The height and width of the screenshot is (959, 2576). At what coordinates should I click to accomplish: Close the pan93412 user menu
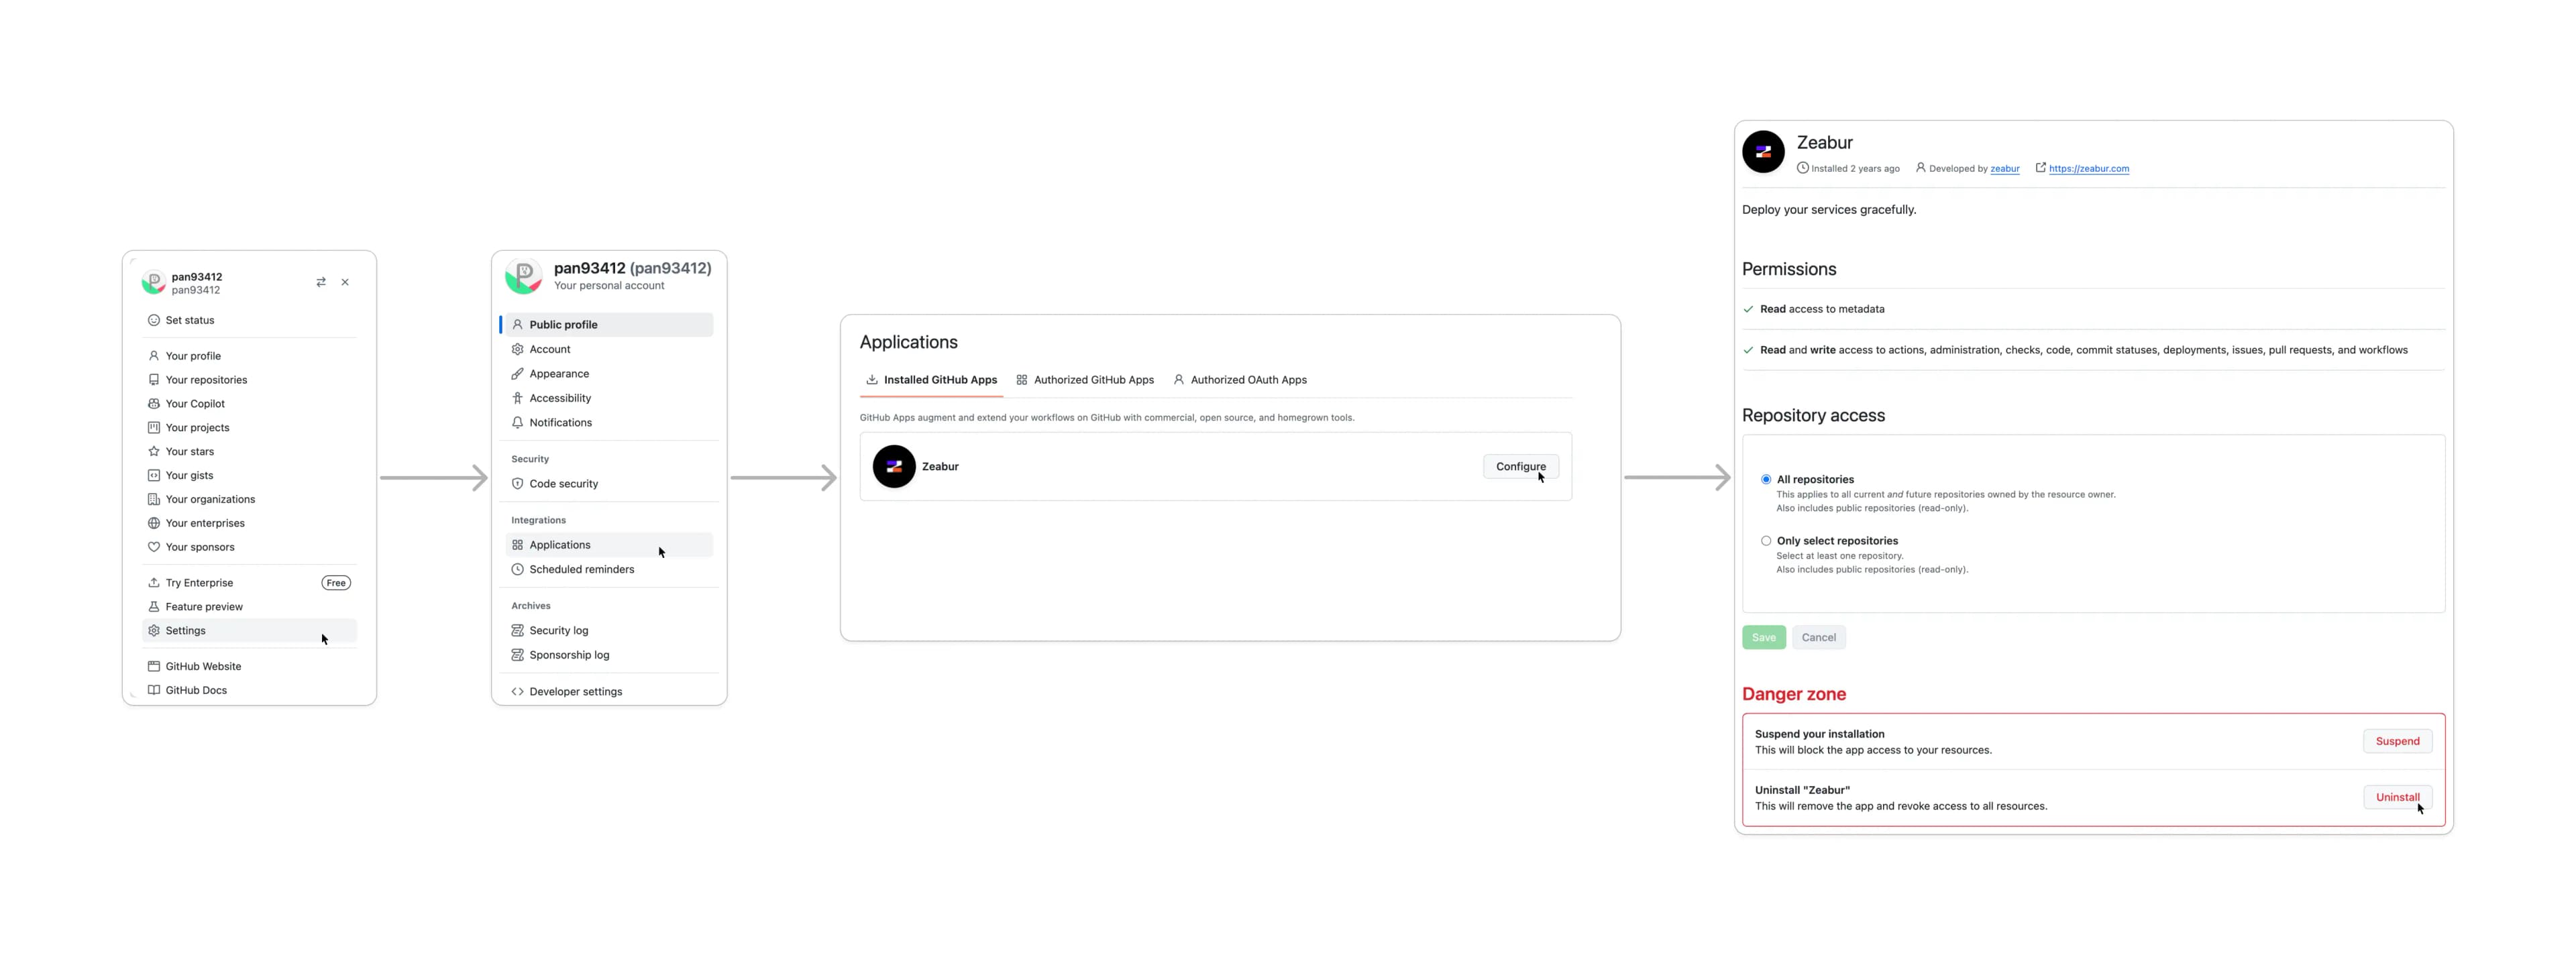click(345, 282)
